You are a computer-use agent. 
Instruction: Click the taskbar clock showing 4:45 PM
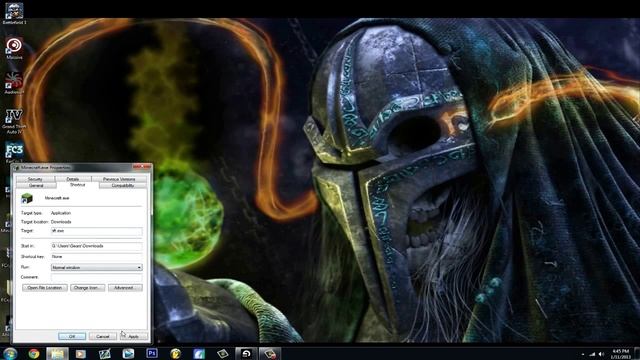[x=620, y=354]
